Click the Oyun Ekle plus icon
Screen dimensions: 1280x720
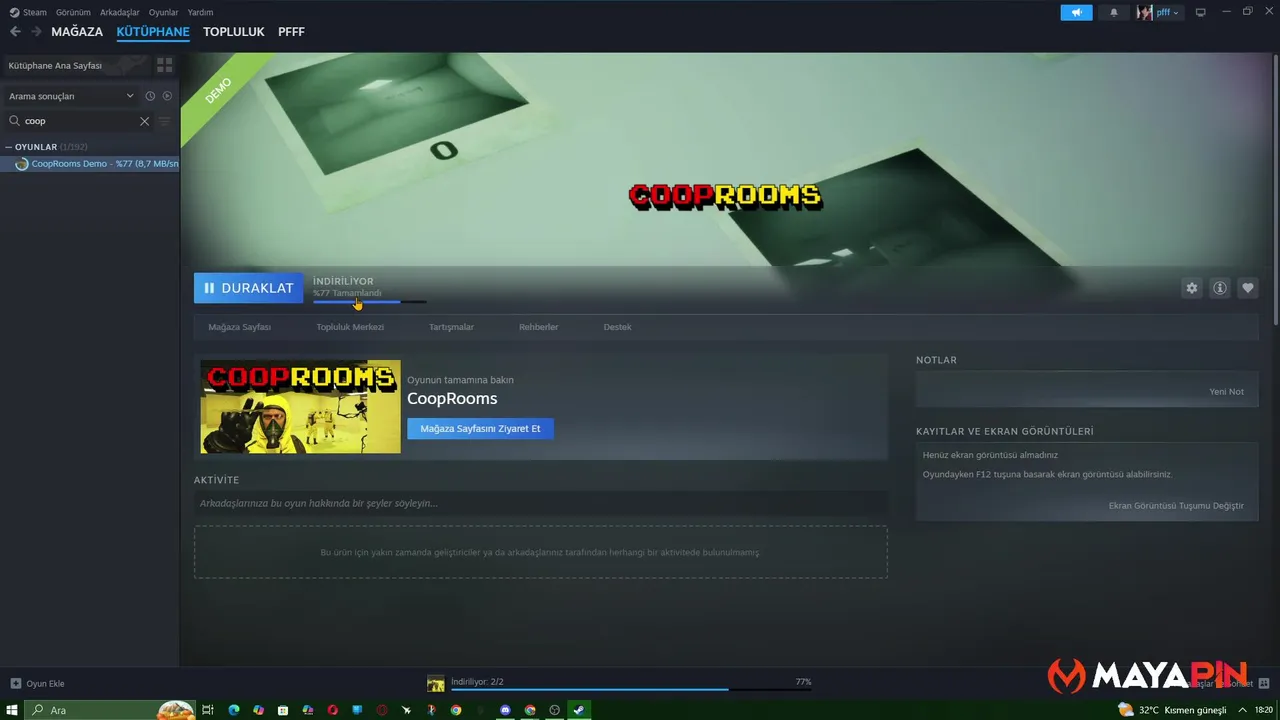point(15,683)
